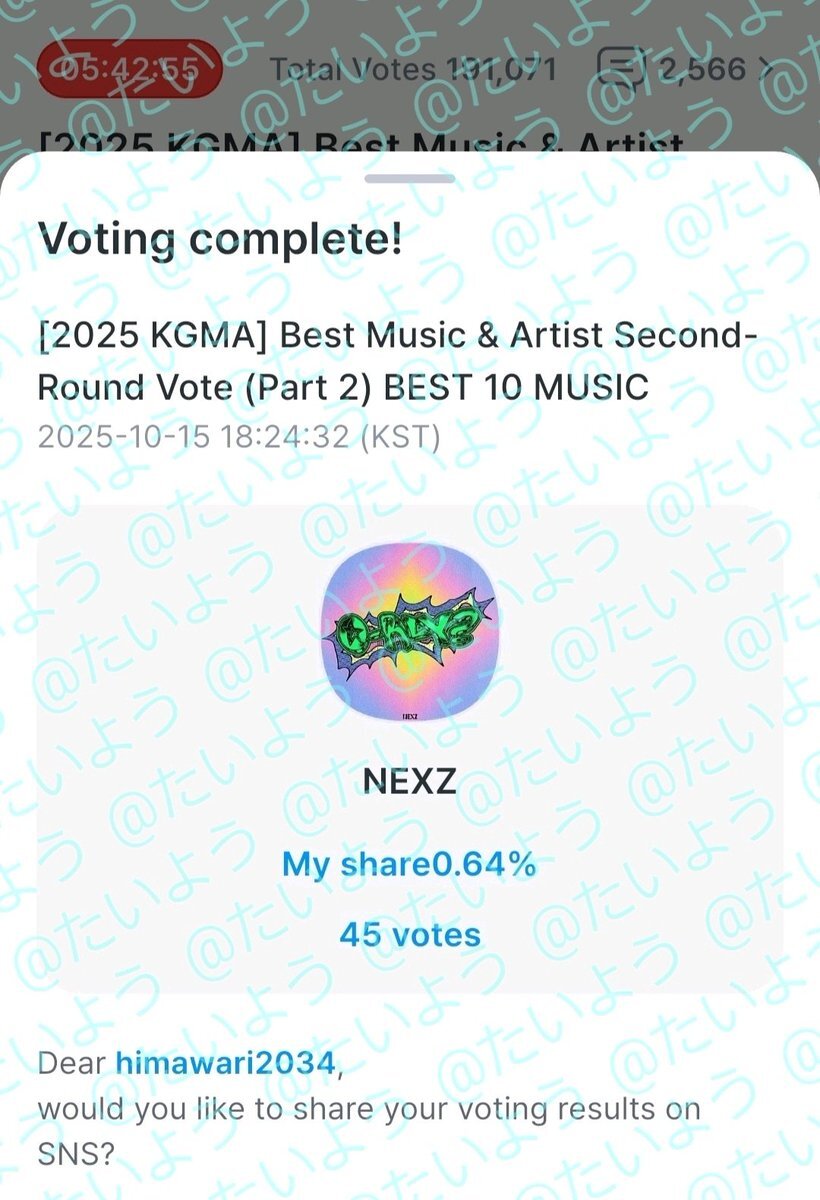Tap the comments speech bubble icon
820x1200 pixels.
[618, 68]
